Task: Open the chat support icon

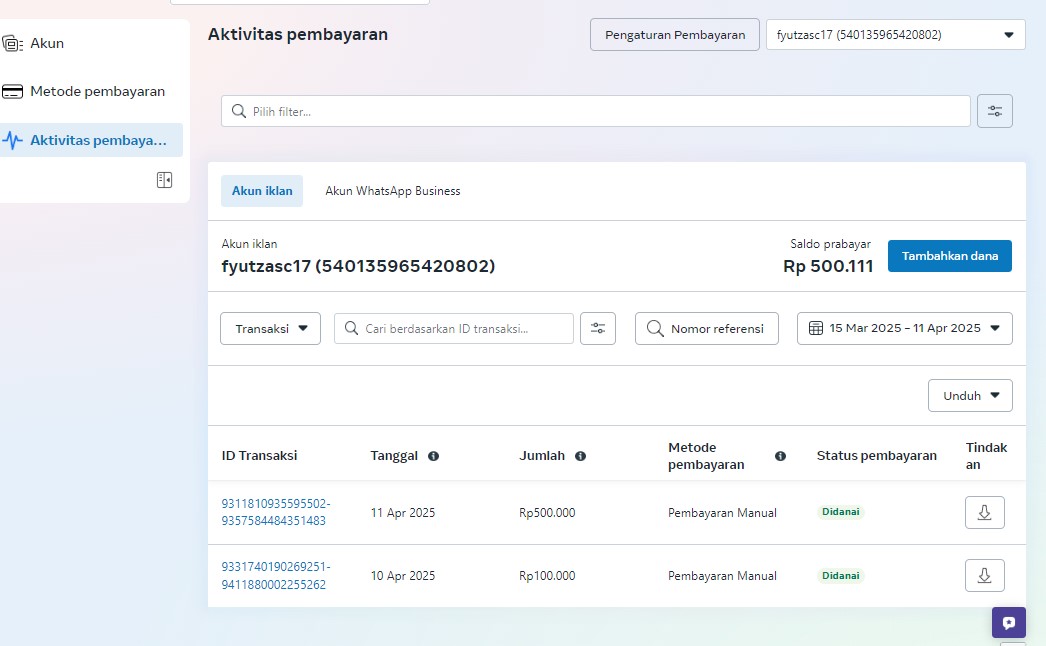Action: 1008,622
